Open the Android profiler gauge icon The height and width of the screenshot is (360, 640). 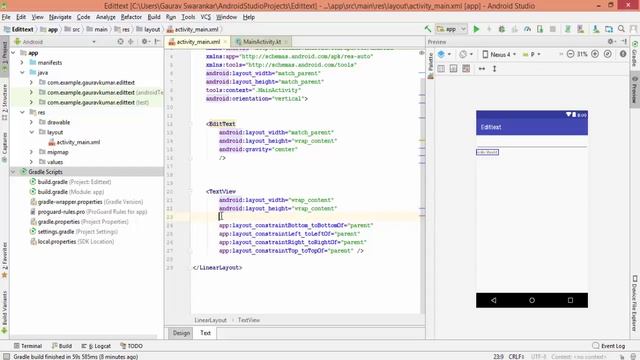click(527, 29)
